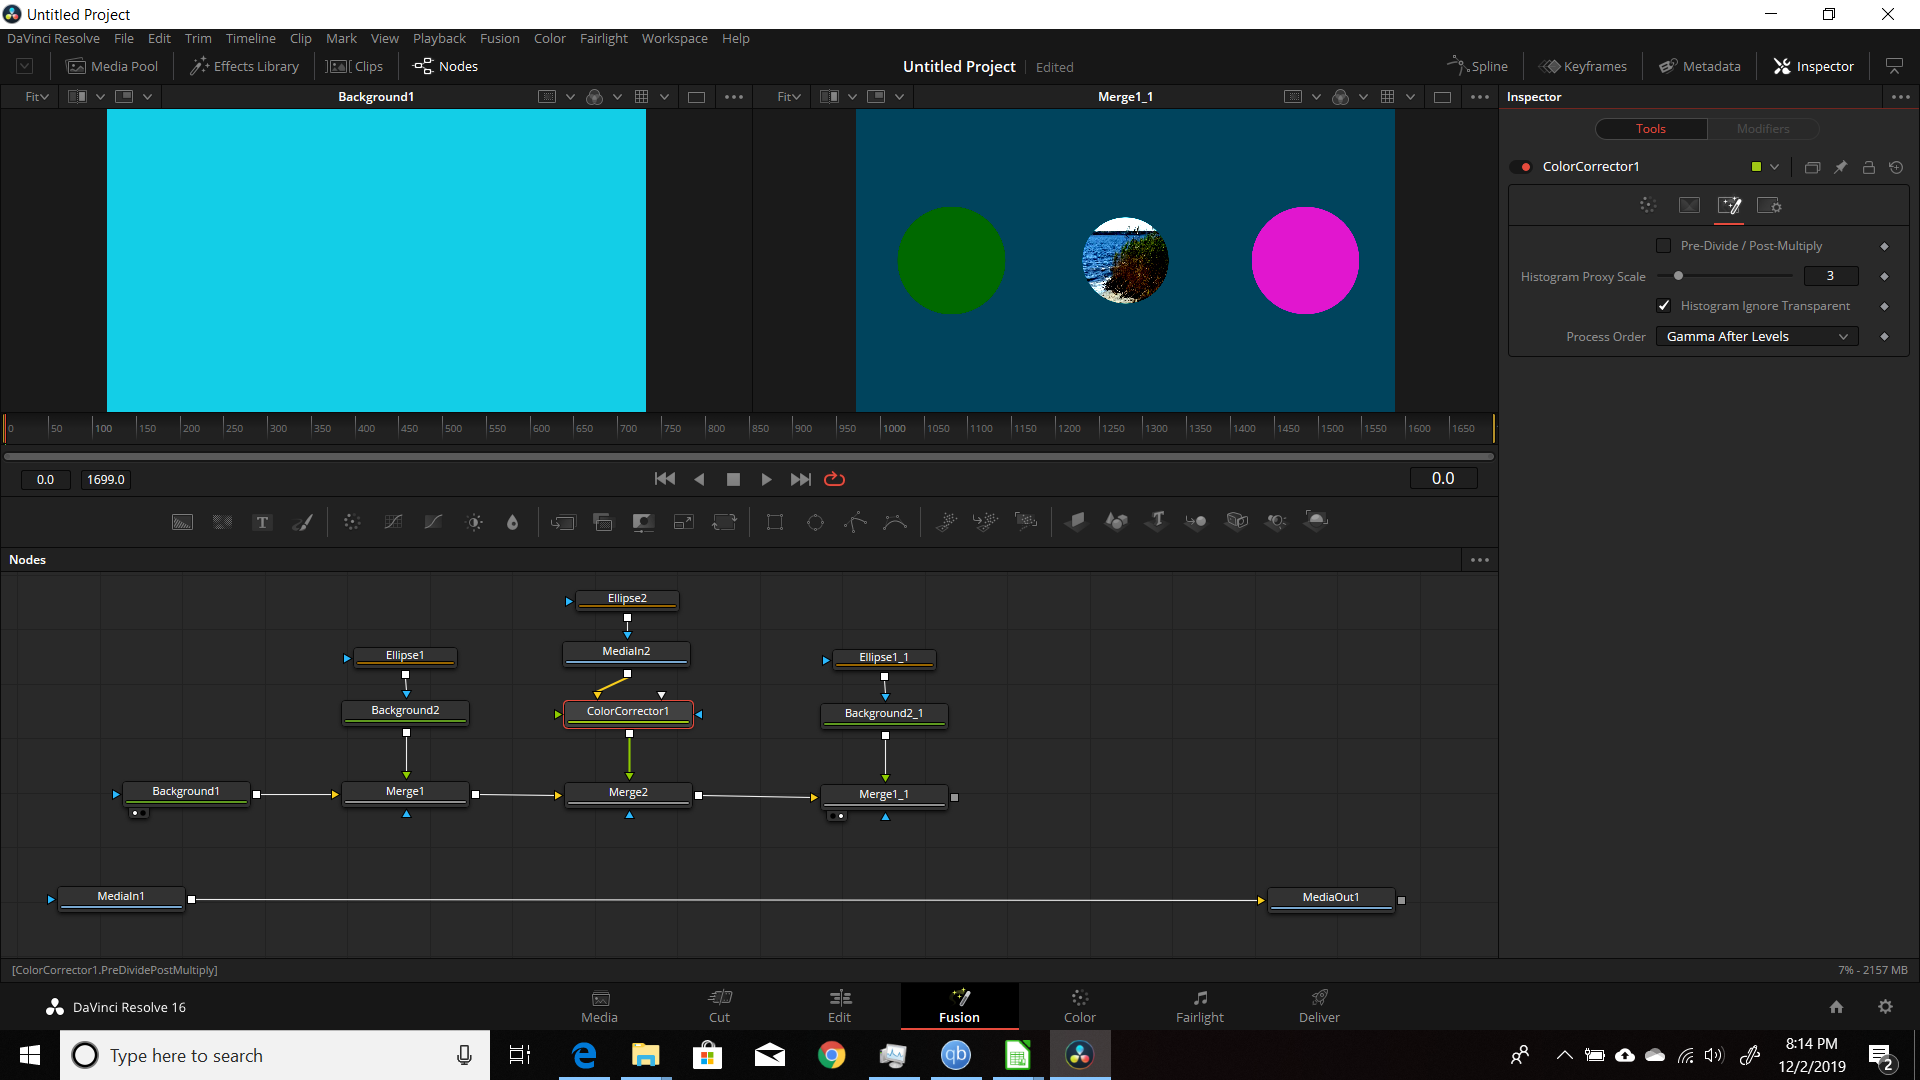Toggle Keyframes editor panel
Image resolution: width=1920 pixels, height=1080 pixels.
(1583, 66)
